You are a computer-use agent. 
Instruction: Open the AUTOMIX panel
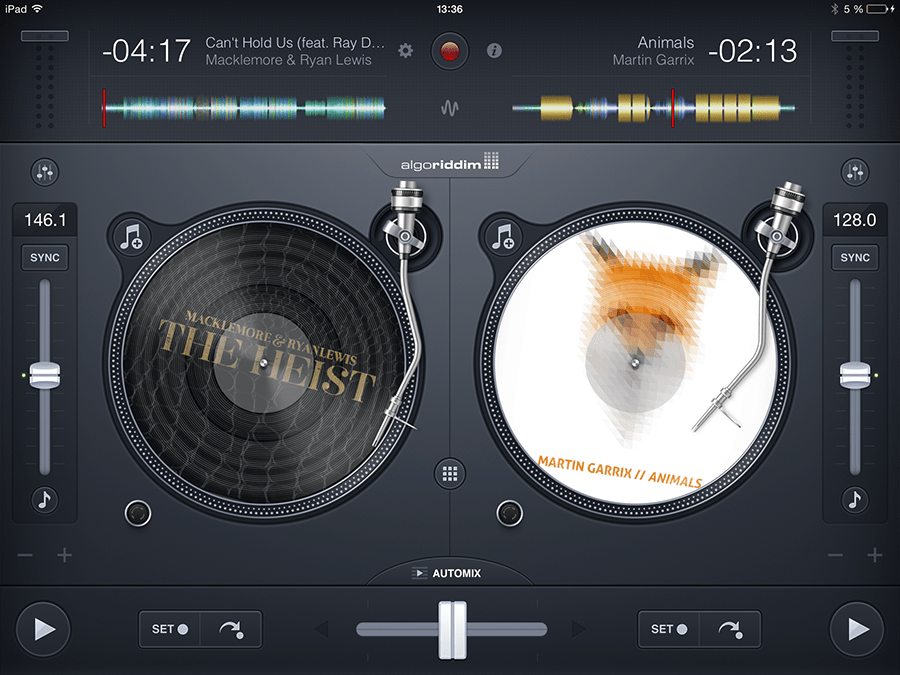pyautogui.click(x=450, y=573)
